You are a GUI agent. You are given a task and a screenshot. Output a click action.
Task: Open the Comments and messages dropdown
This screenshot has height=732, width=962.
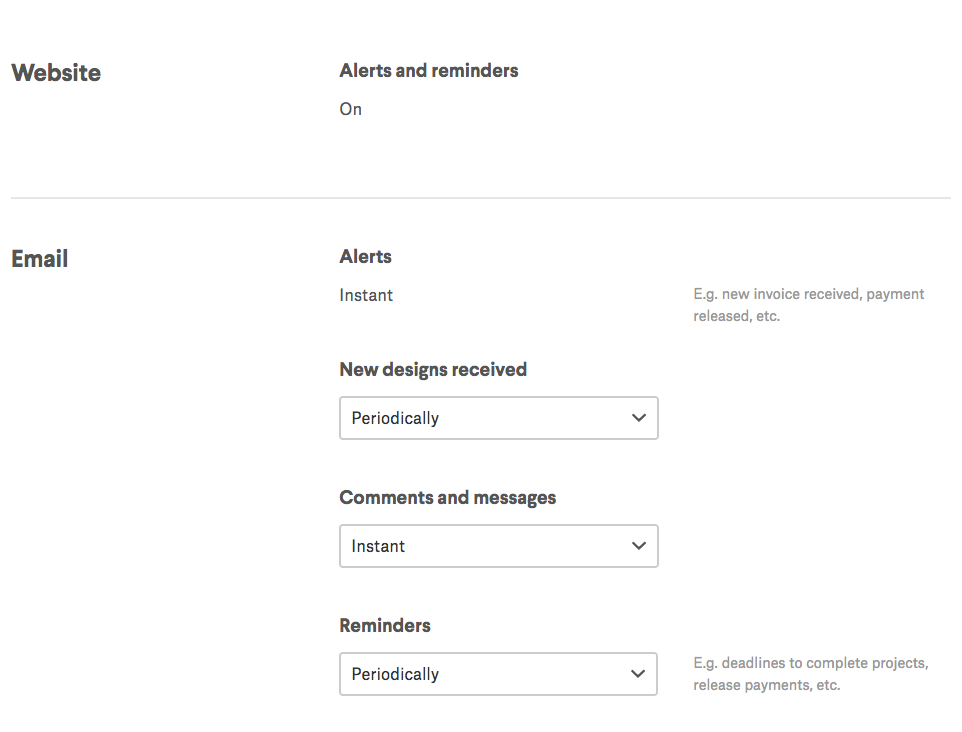[x=498, y=546]
